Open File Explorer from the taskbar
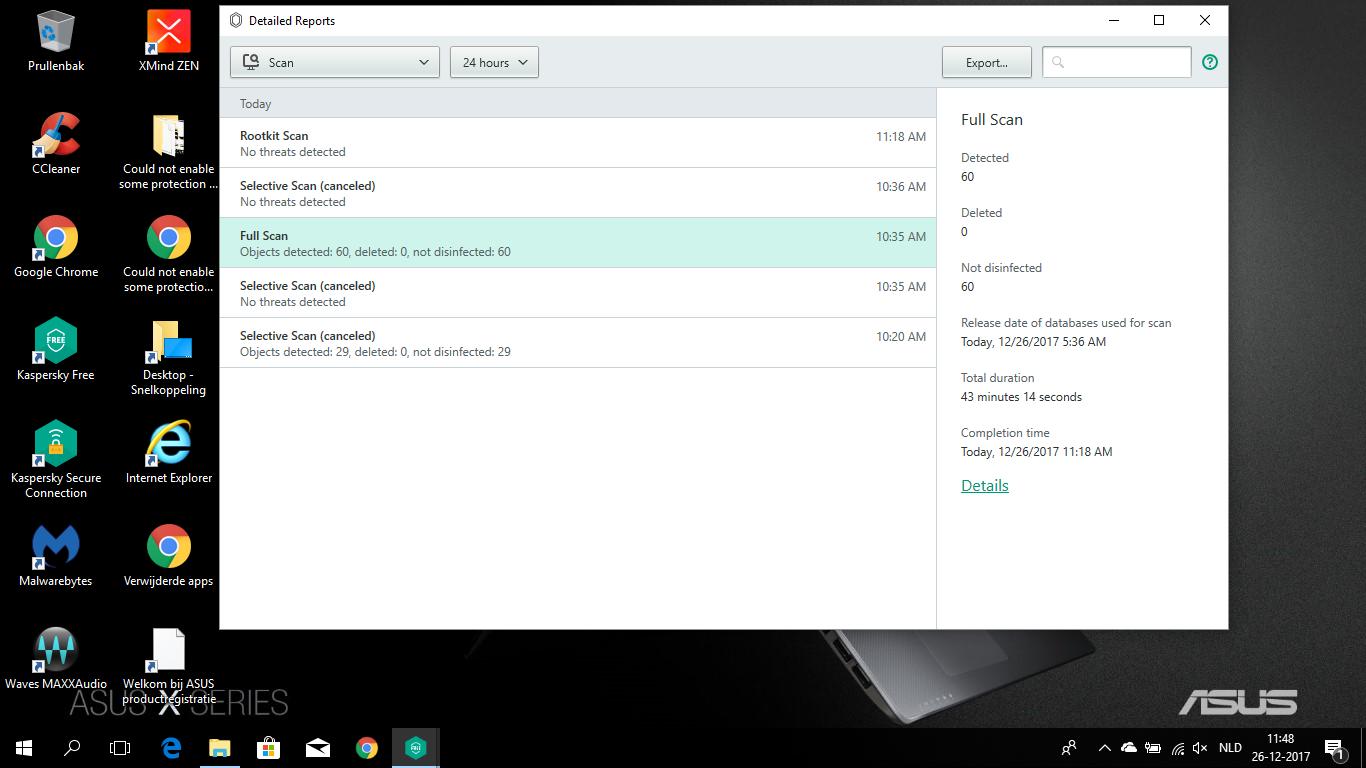This screenshot has height=768, width=1366. coord(219,747)
